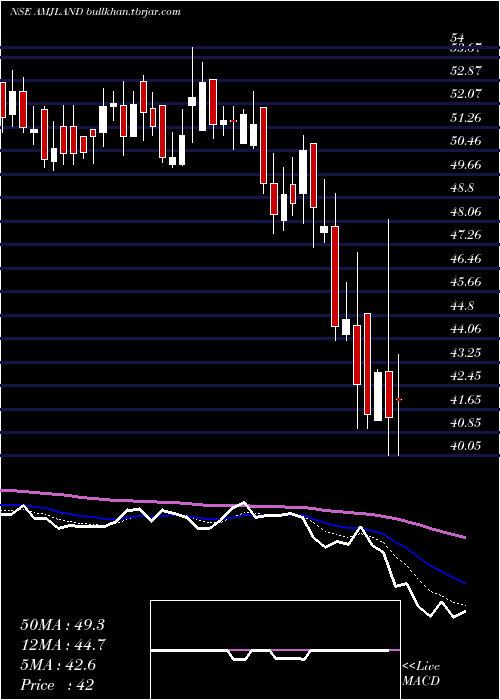The height and width of the screenshot is (700, 500).
Task: Pick the 51.26 price axis value
Action: (x=467, y=117)
